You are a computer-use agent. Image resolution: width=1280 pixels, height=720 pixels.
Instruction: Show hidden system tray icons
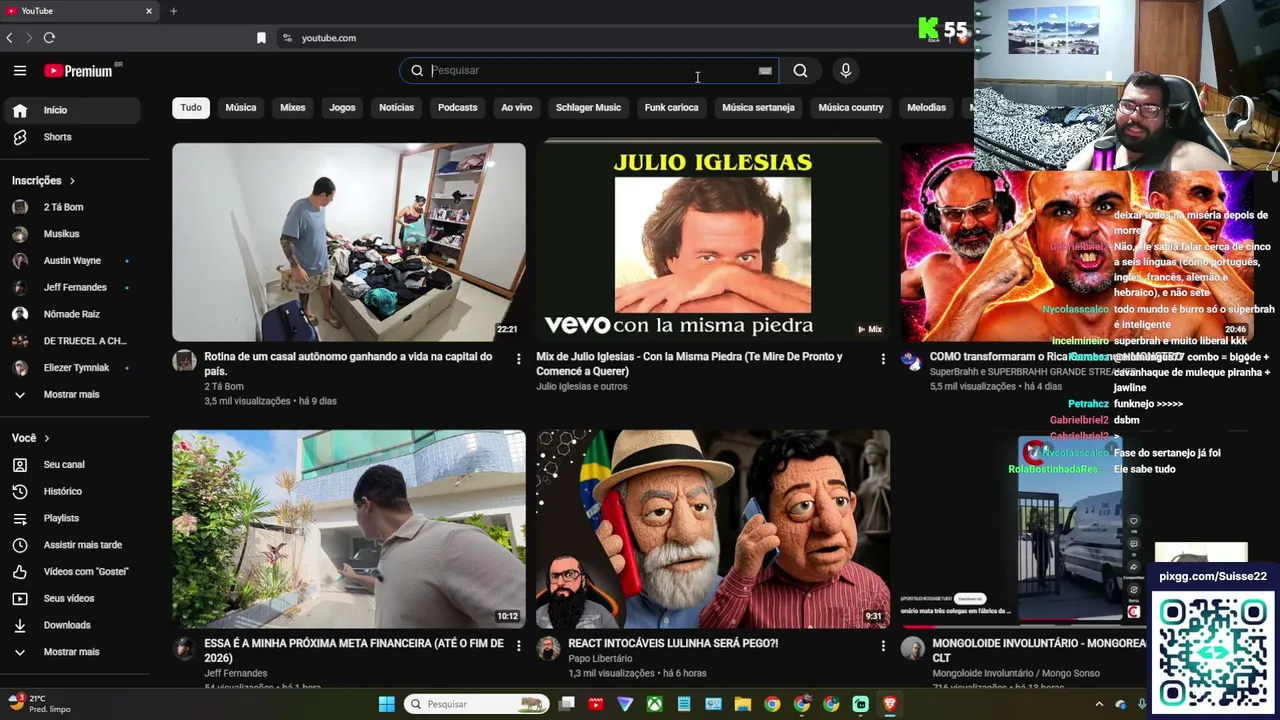(x=1099, y=704)
